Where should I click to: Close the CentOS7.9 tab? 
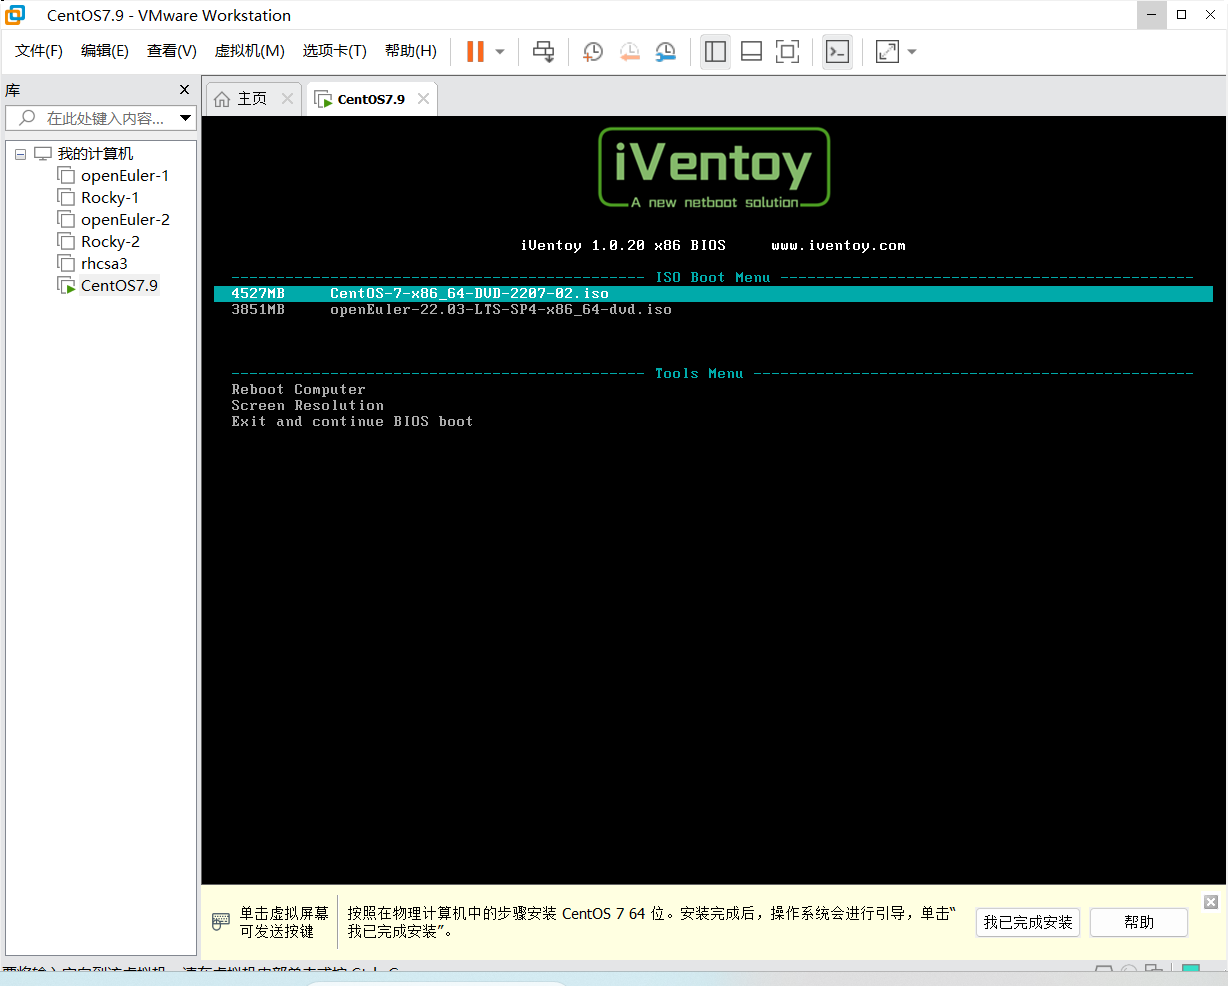pyautogui.click(x=424, y=98)
